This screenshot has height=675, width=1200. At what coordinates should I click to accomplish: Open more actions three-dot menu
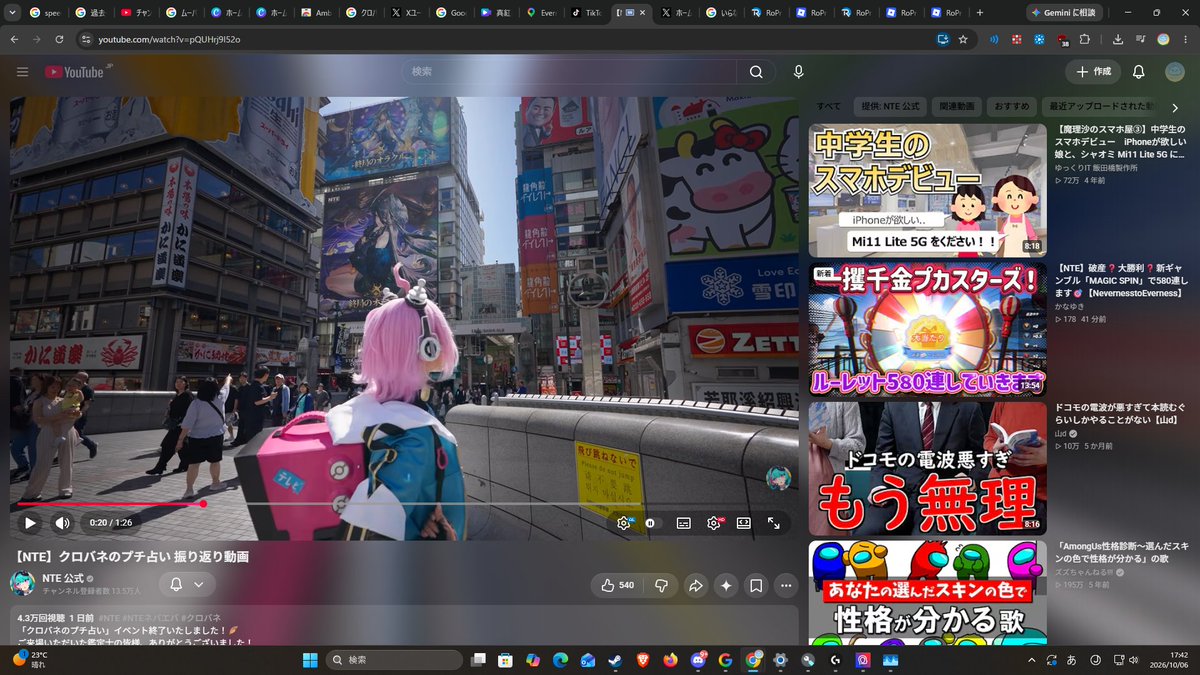pos(787,585)
